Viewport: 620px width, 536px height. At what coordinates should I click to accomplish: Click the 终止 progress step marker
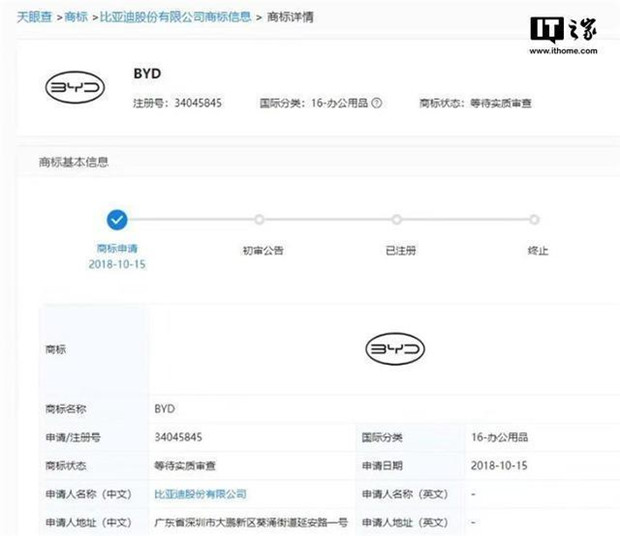pyautogui.click(x=534, y=219)
